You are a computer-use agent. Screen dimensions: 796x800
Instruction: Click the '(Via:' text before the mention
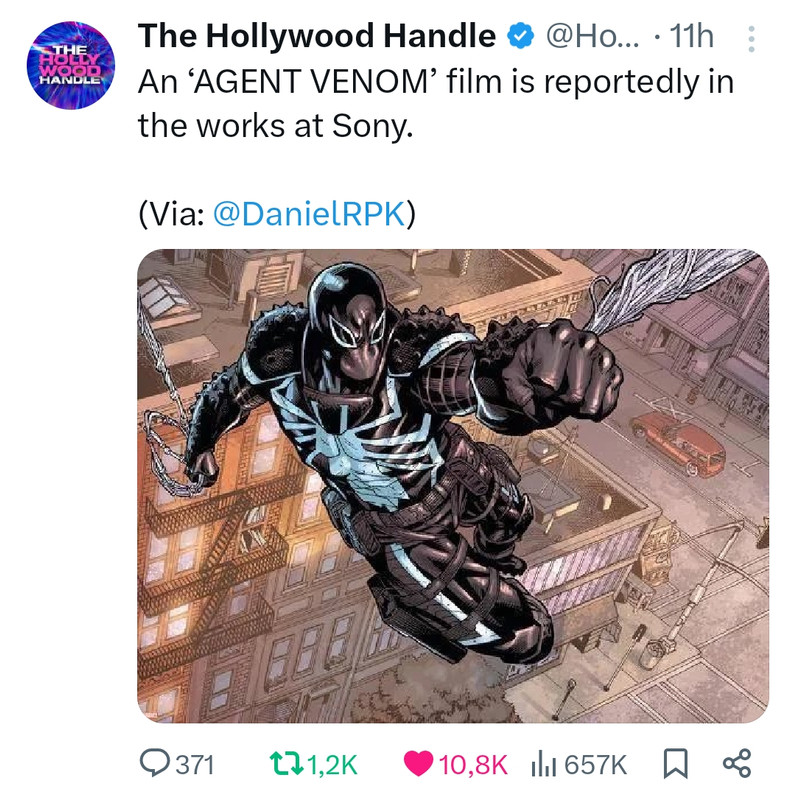click(x=172, y=214)
